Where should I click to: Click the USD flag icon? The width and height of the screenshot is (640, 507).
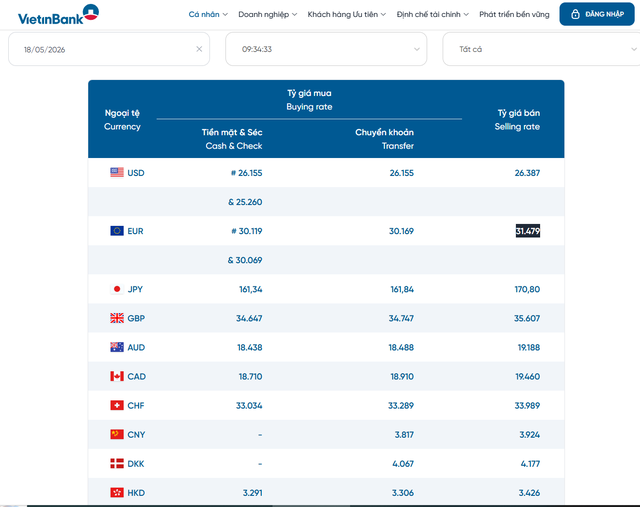[x=117, y=172]
